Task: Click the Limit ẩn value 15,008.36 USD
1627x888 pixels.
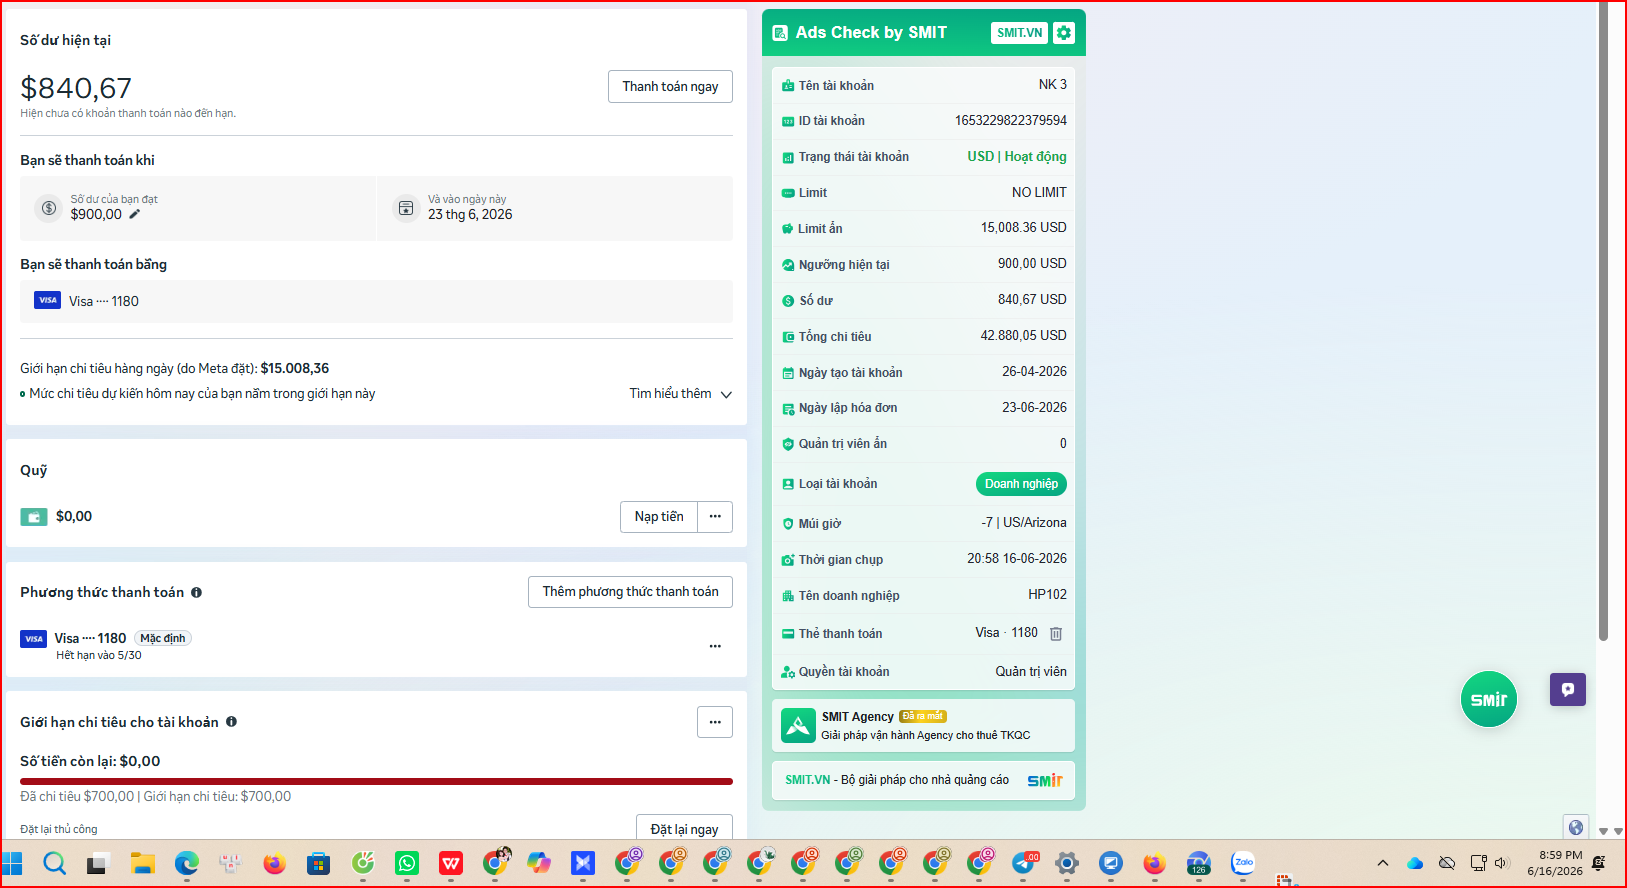Action: click(x=1023, y=228)
